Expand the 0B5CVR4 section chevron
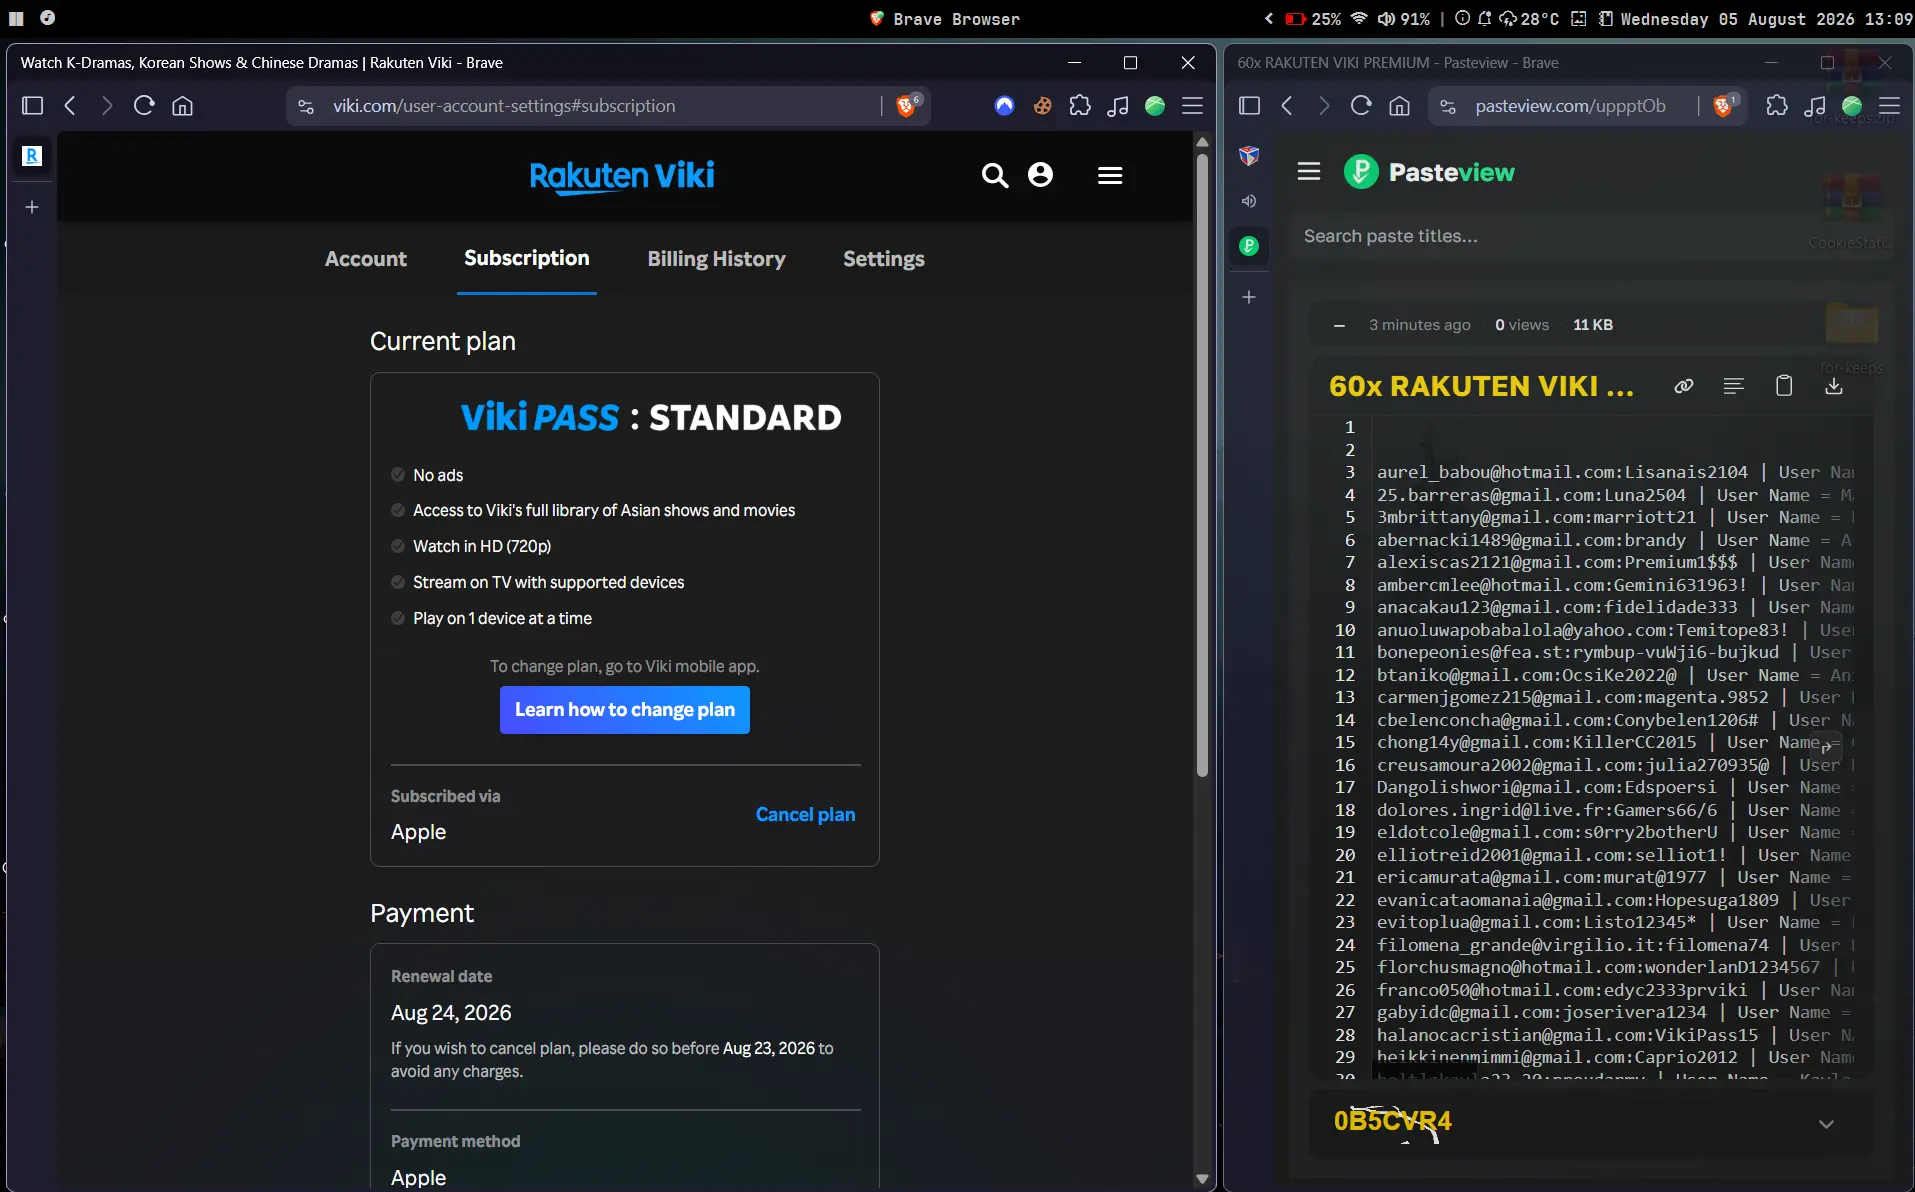Image resolution: width=1915 pixels, height=1192 pixels. pyautogui.click(x=1826, y=1124)
